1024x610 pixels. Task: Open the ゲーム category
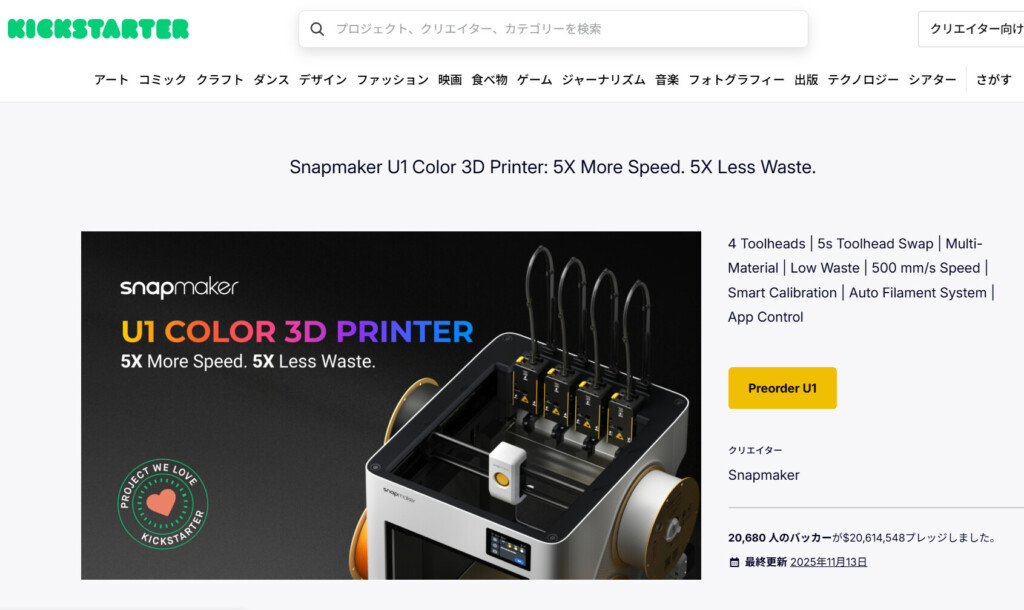tap(534, 80)
